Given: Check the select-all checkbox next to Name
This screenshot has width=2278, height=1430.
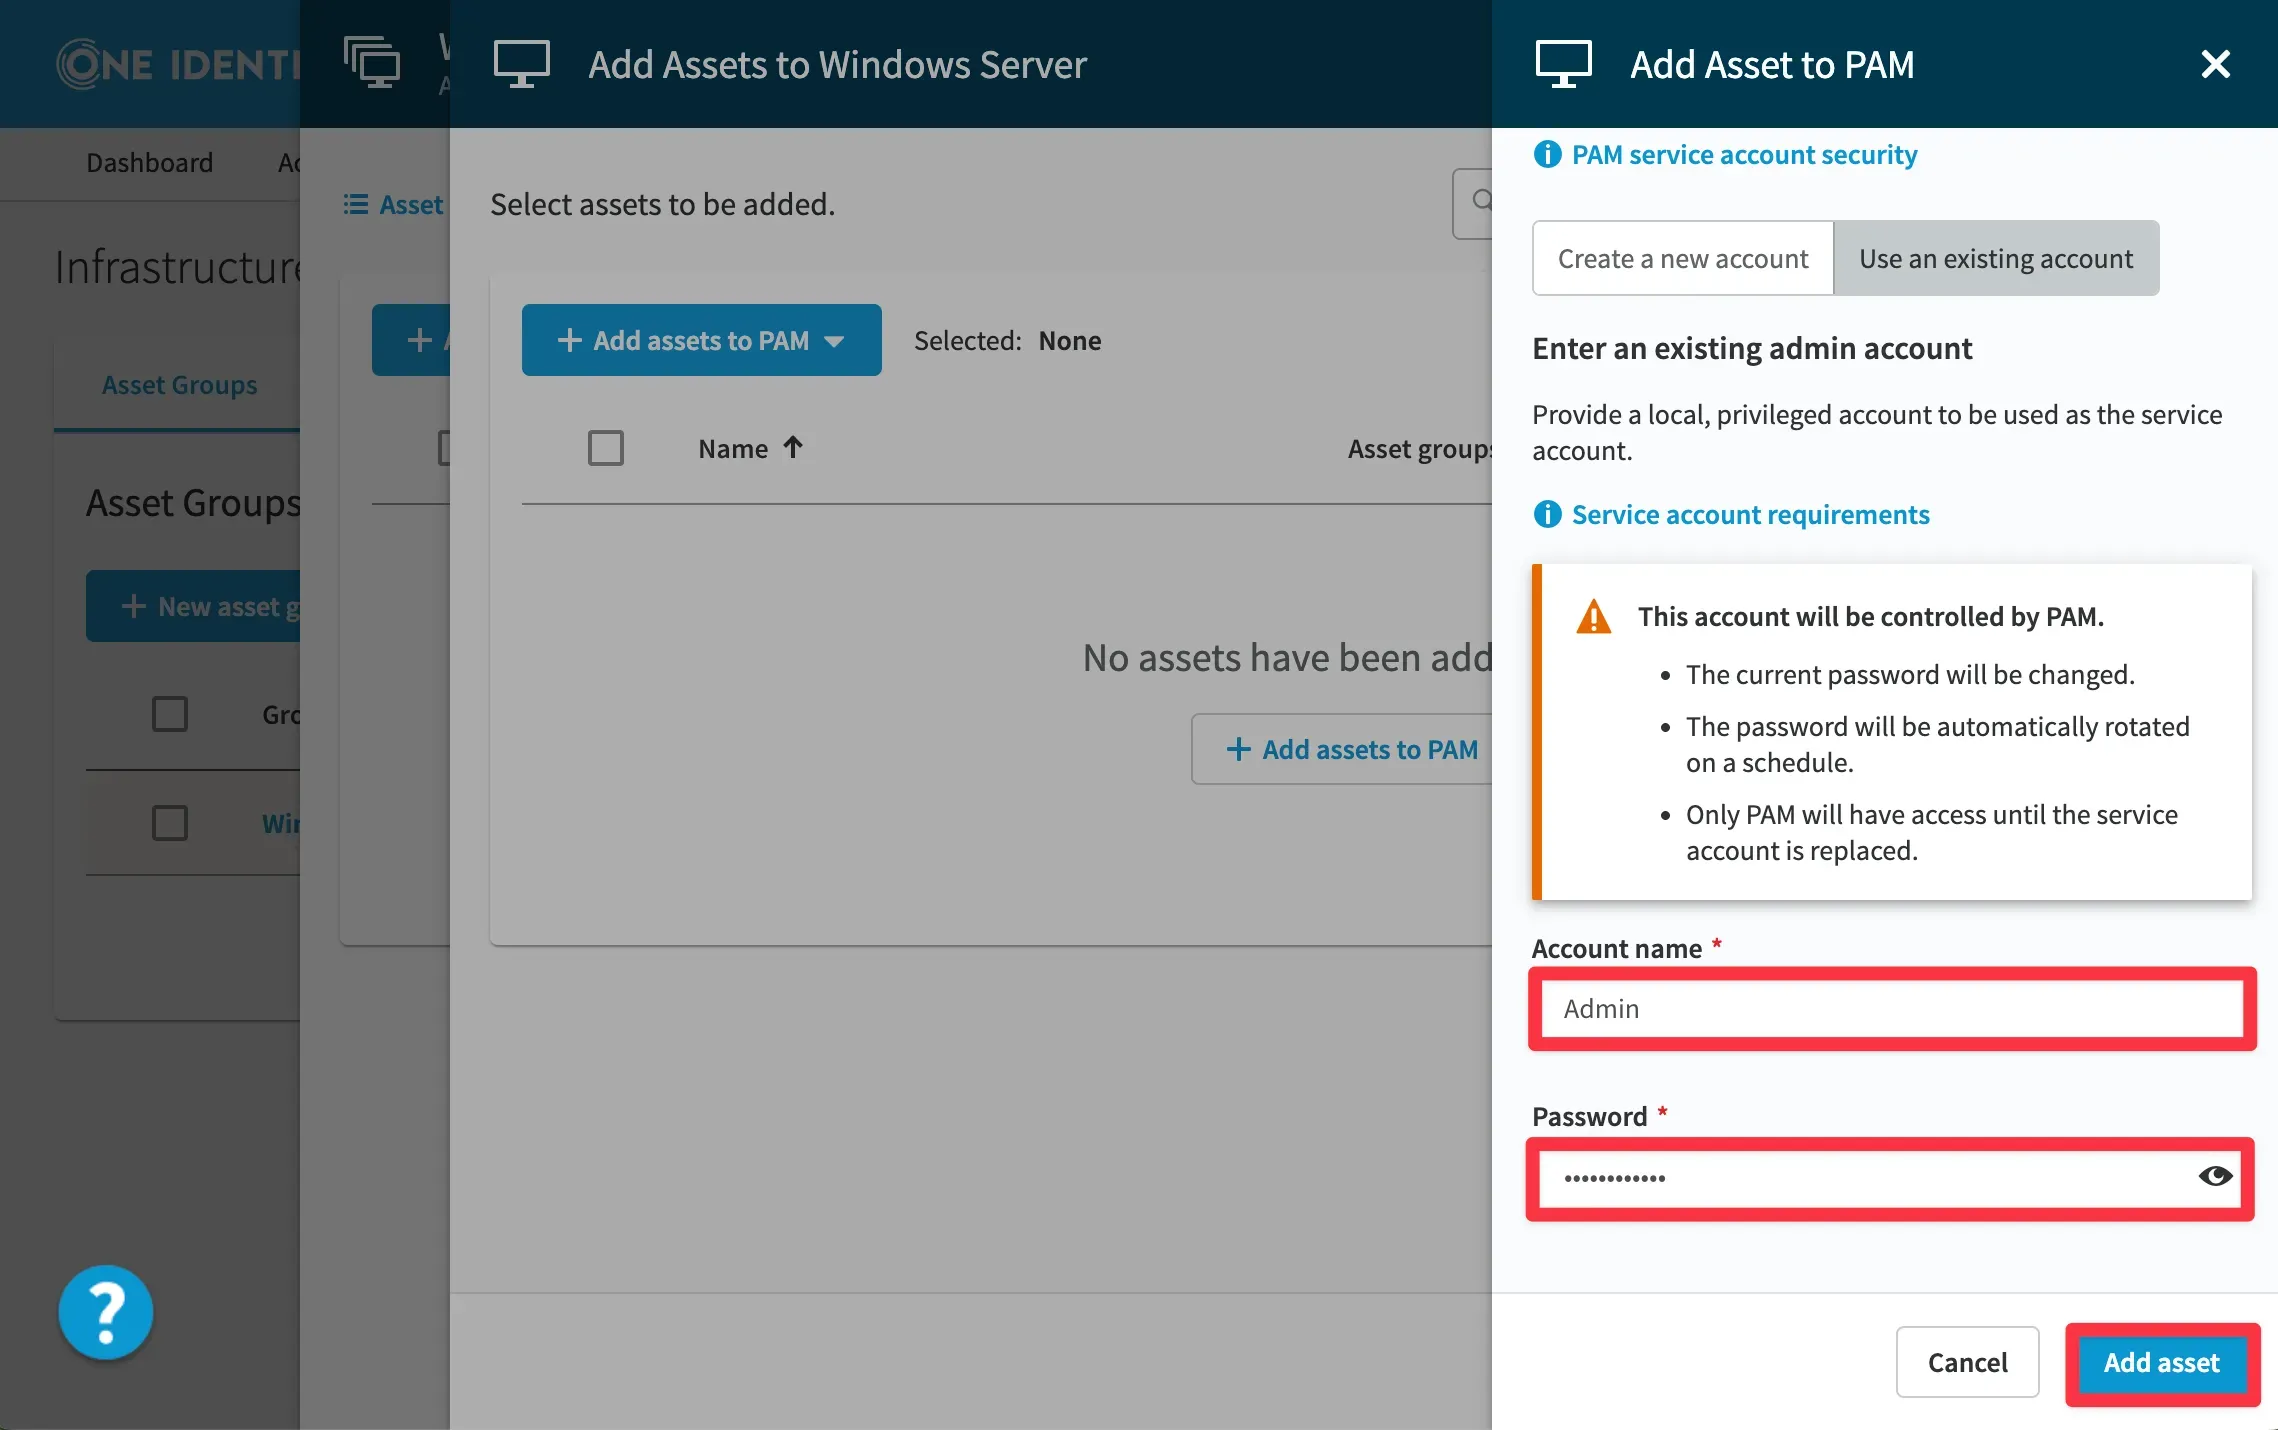Looking at the screenshot, I should tap(605, 448).
